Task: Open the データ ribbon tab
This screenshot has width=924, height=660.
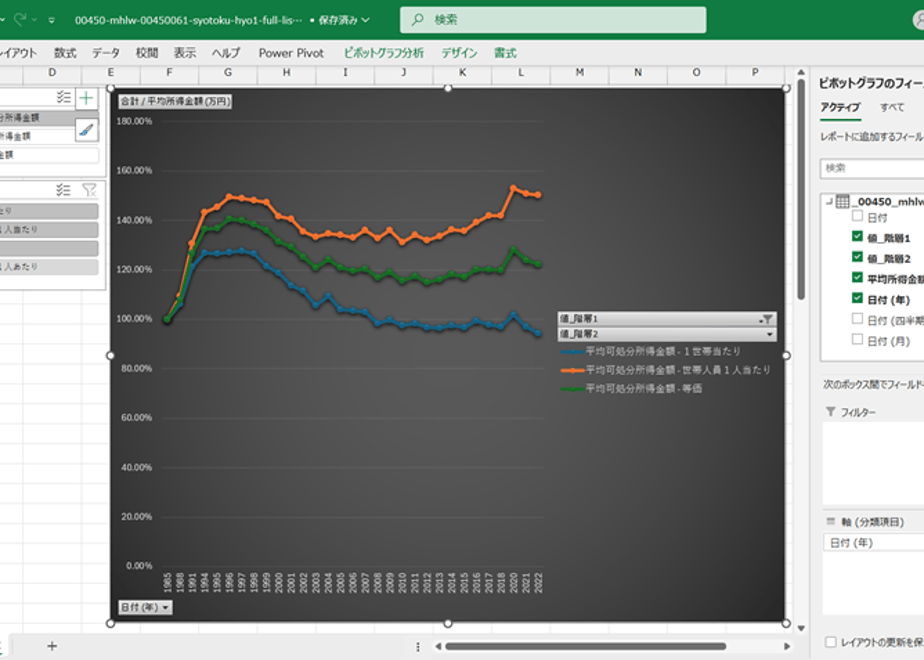Action: point(106,53)
